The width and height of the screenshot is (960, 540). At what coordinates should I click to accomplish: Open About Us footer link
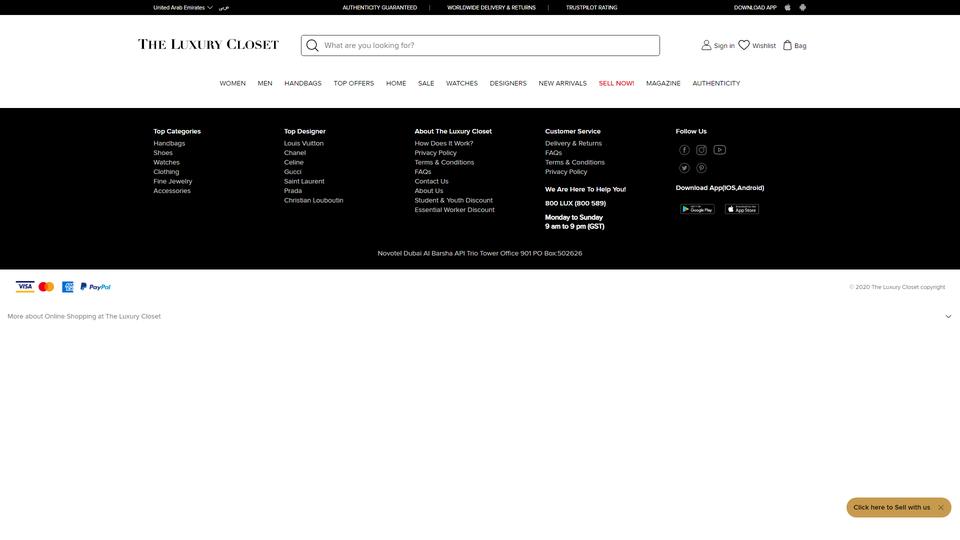[x=429, y=191]
